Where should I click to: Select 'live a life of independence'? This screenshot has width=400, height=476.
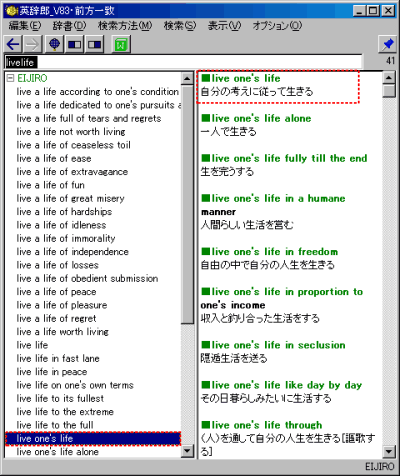72,252
